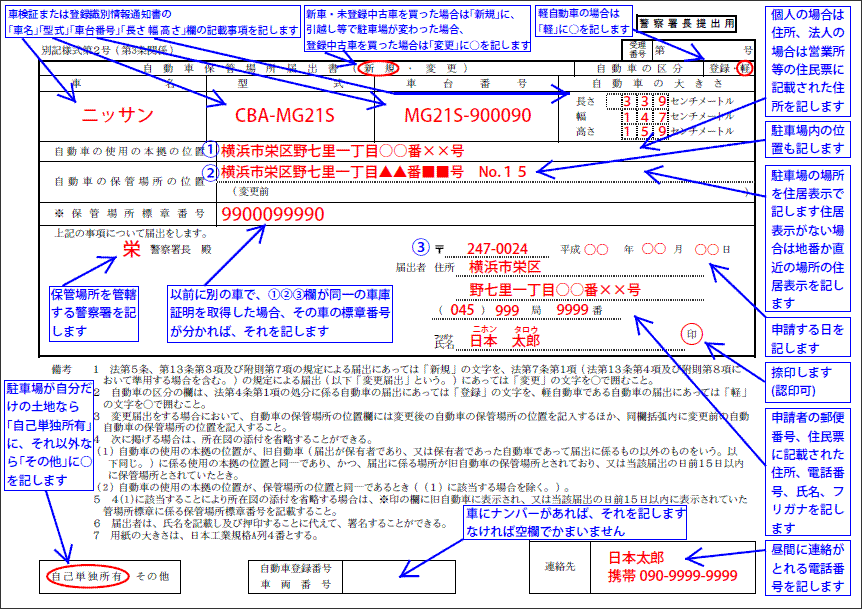
Task: Choose the その他 ownership option
Action: [151, 577]
